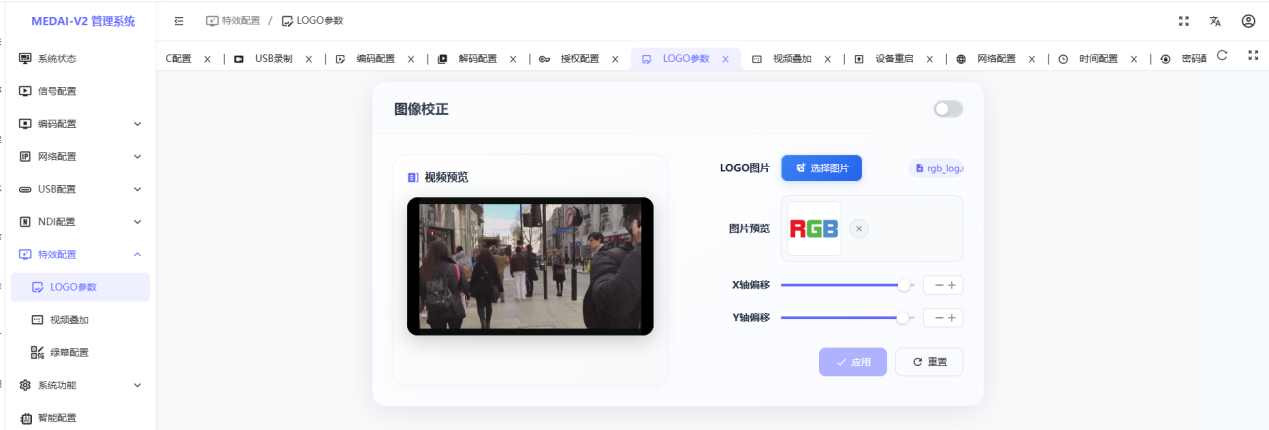Collapse the 特效配置 sidebar submenu arrow

point(137,254)
